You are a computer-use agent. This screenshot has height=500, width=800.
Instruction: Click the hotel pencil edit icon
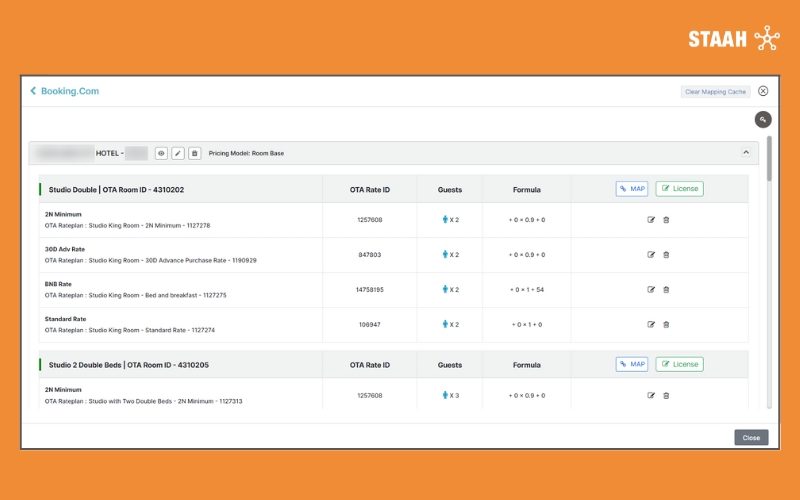[177, 153]
